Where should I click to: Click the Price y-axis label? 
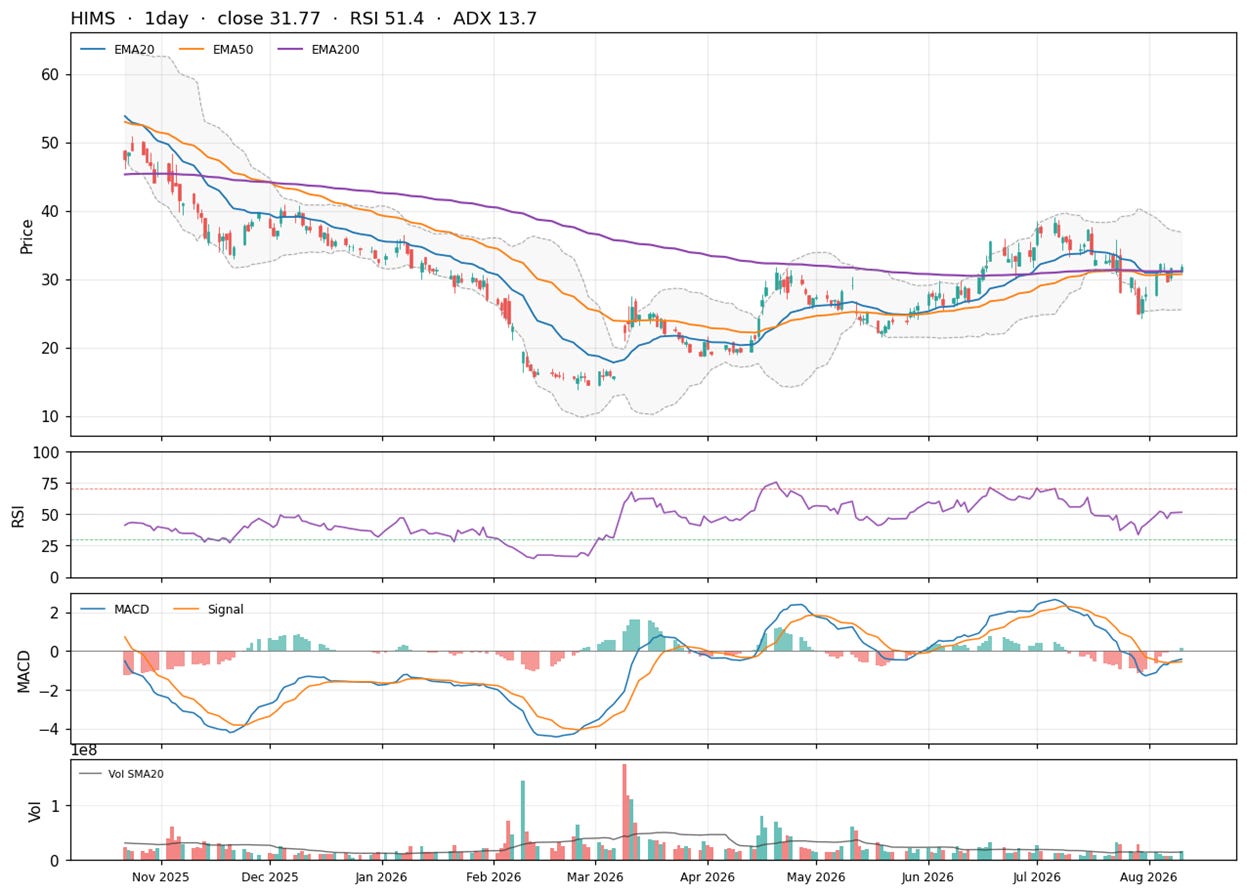(x=27, y=237)
